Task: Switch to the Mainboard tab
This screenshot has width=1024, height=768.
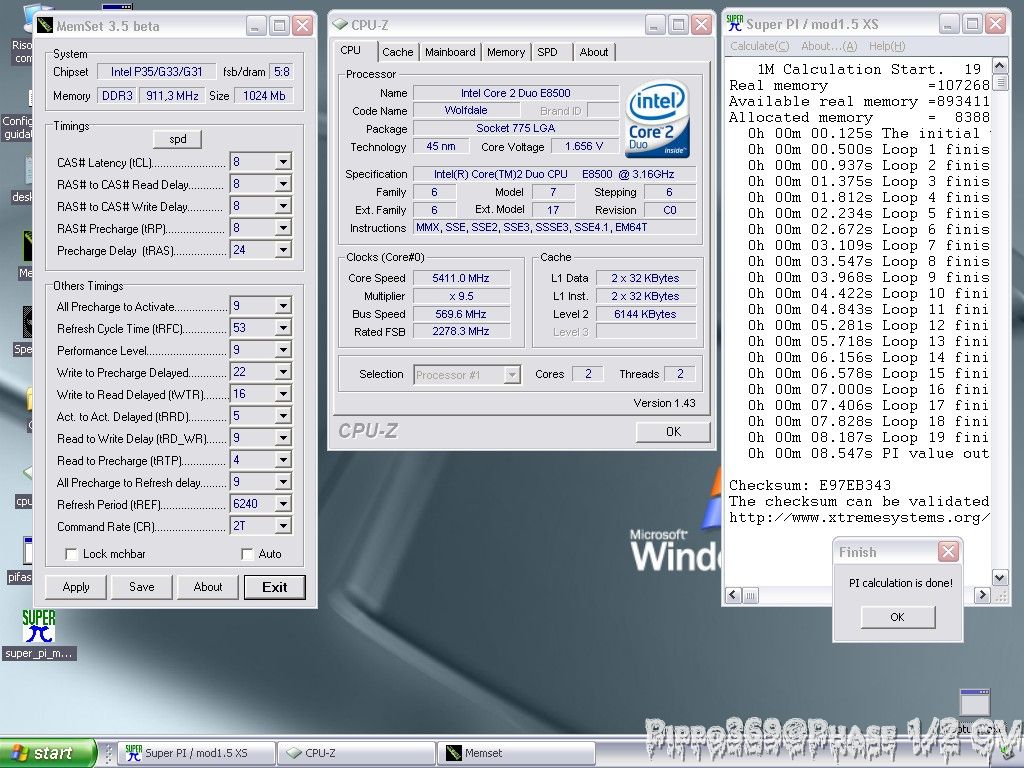Action: click(450, 52)
